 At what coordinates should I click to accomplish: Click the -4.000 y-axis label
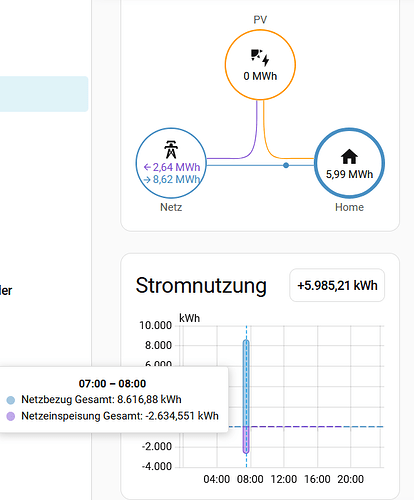tap(157, 466)
